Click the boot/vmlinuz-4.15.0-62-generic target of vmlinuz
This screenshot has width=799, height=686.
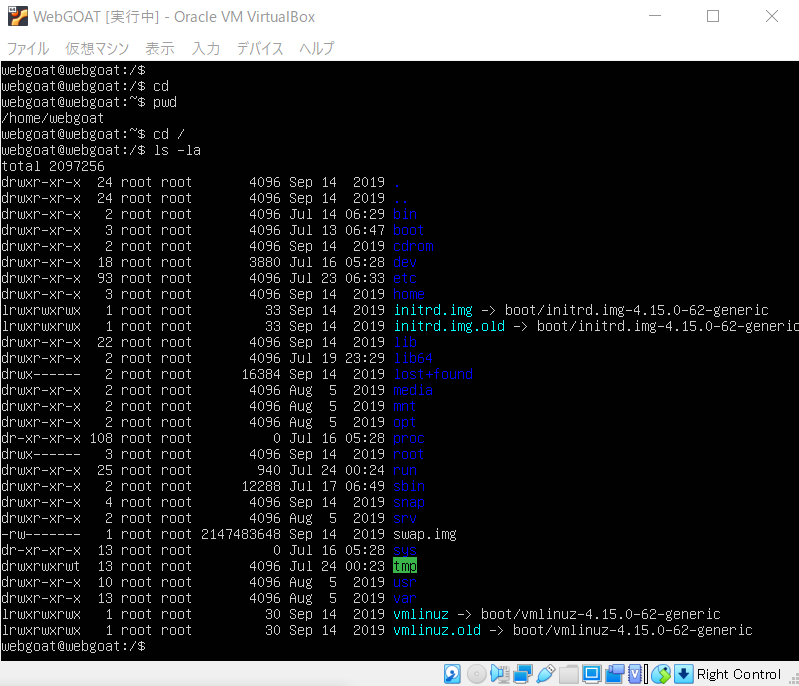[x=600, y=614]
